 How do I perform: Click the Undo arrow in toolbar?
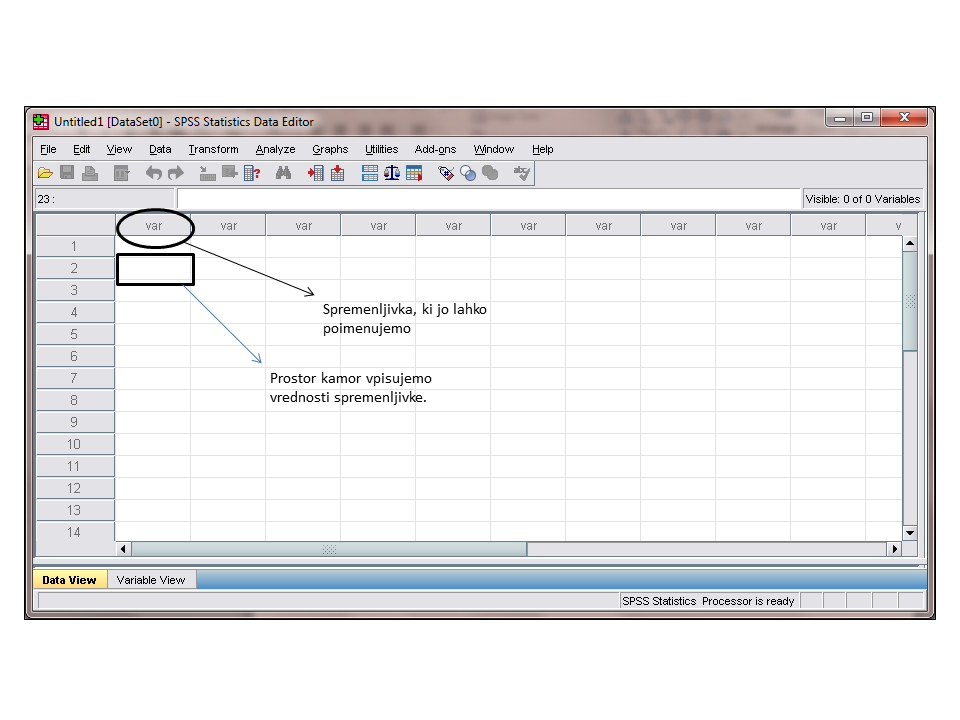154,173
